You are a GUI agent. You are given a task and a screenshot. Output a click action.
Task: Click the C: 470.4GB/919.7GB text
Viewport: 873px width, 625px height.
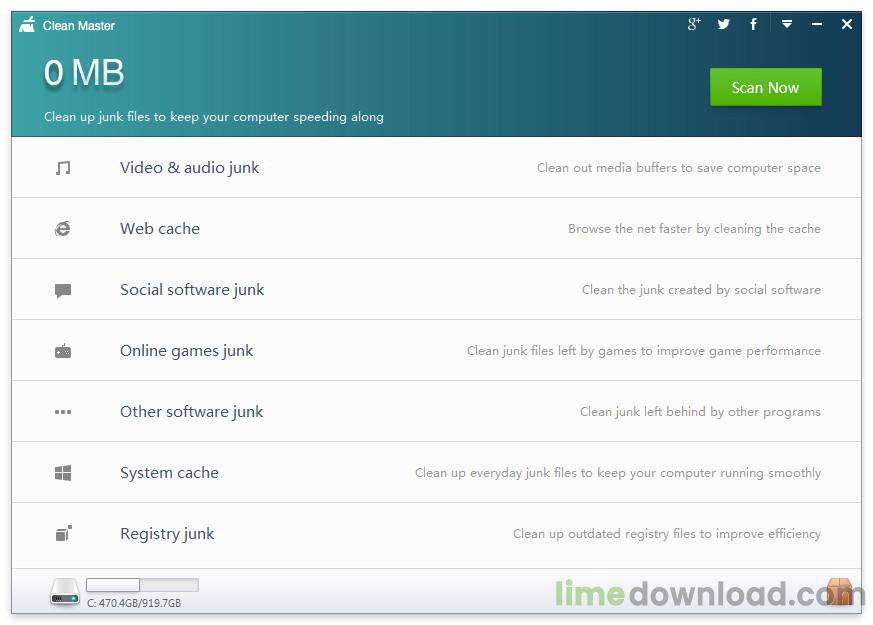coord(134,603)
